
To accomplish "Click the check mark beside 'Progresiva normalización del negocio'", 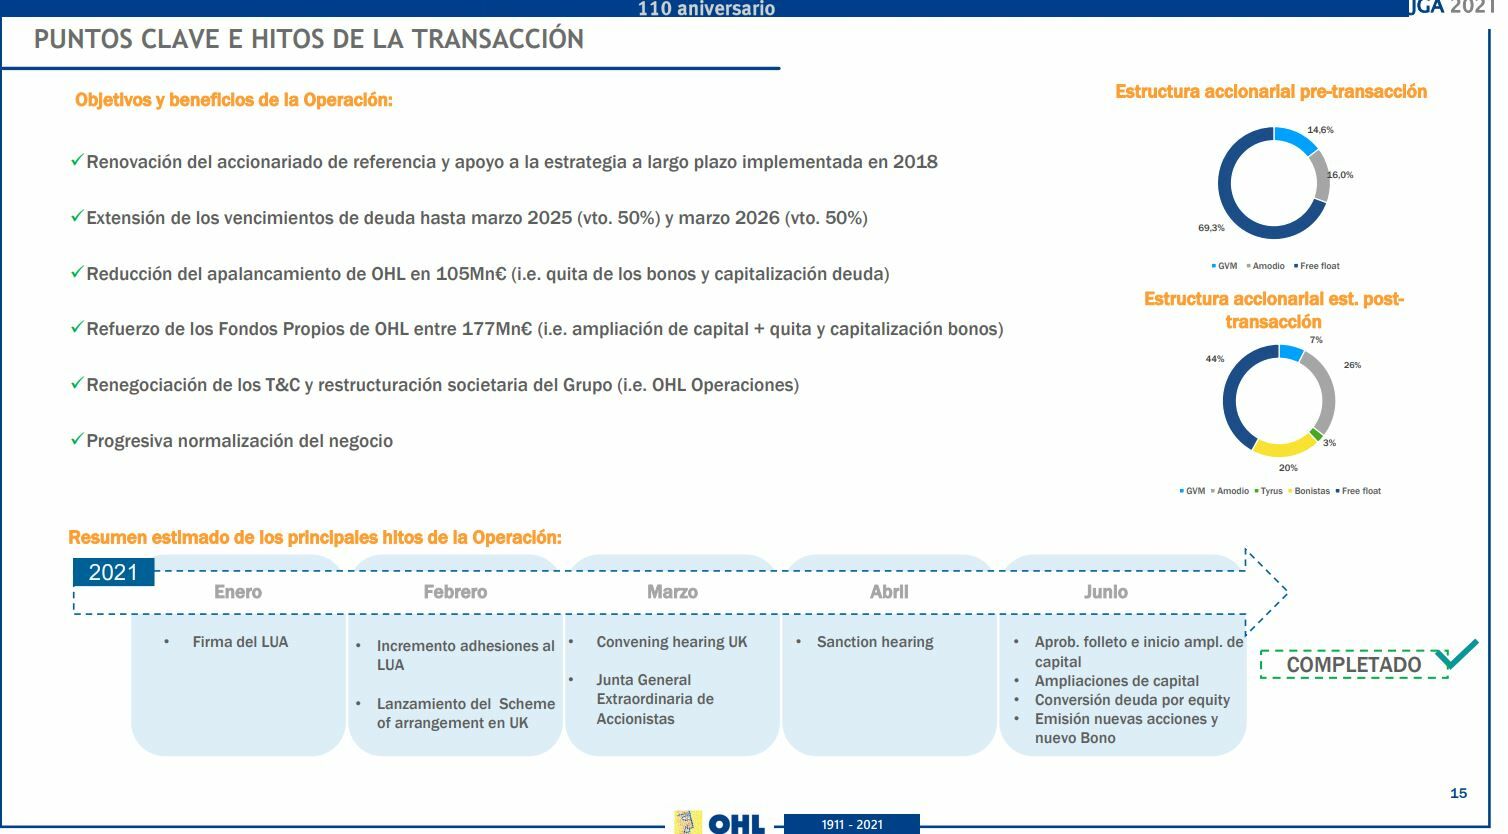I will tap(77, 439).
